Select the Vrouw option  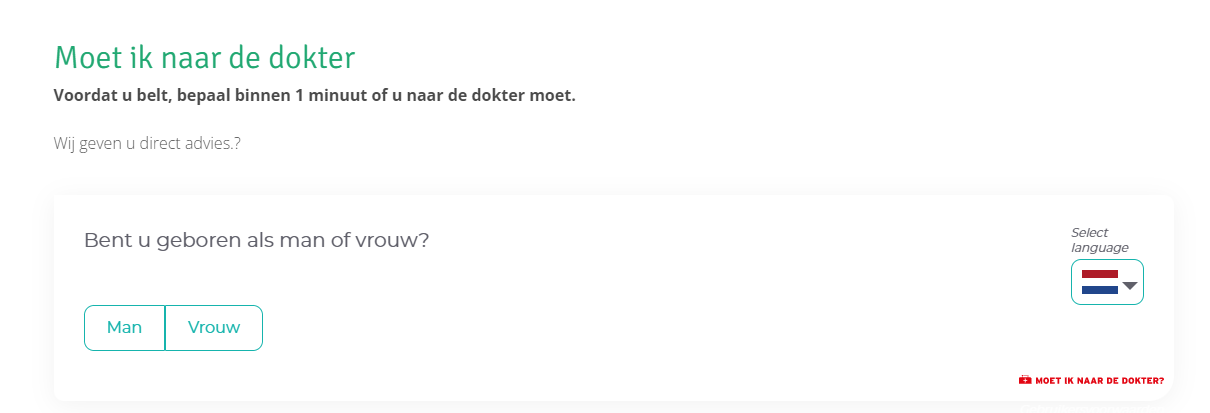pyautogui.click(x=214, y=328)
